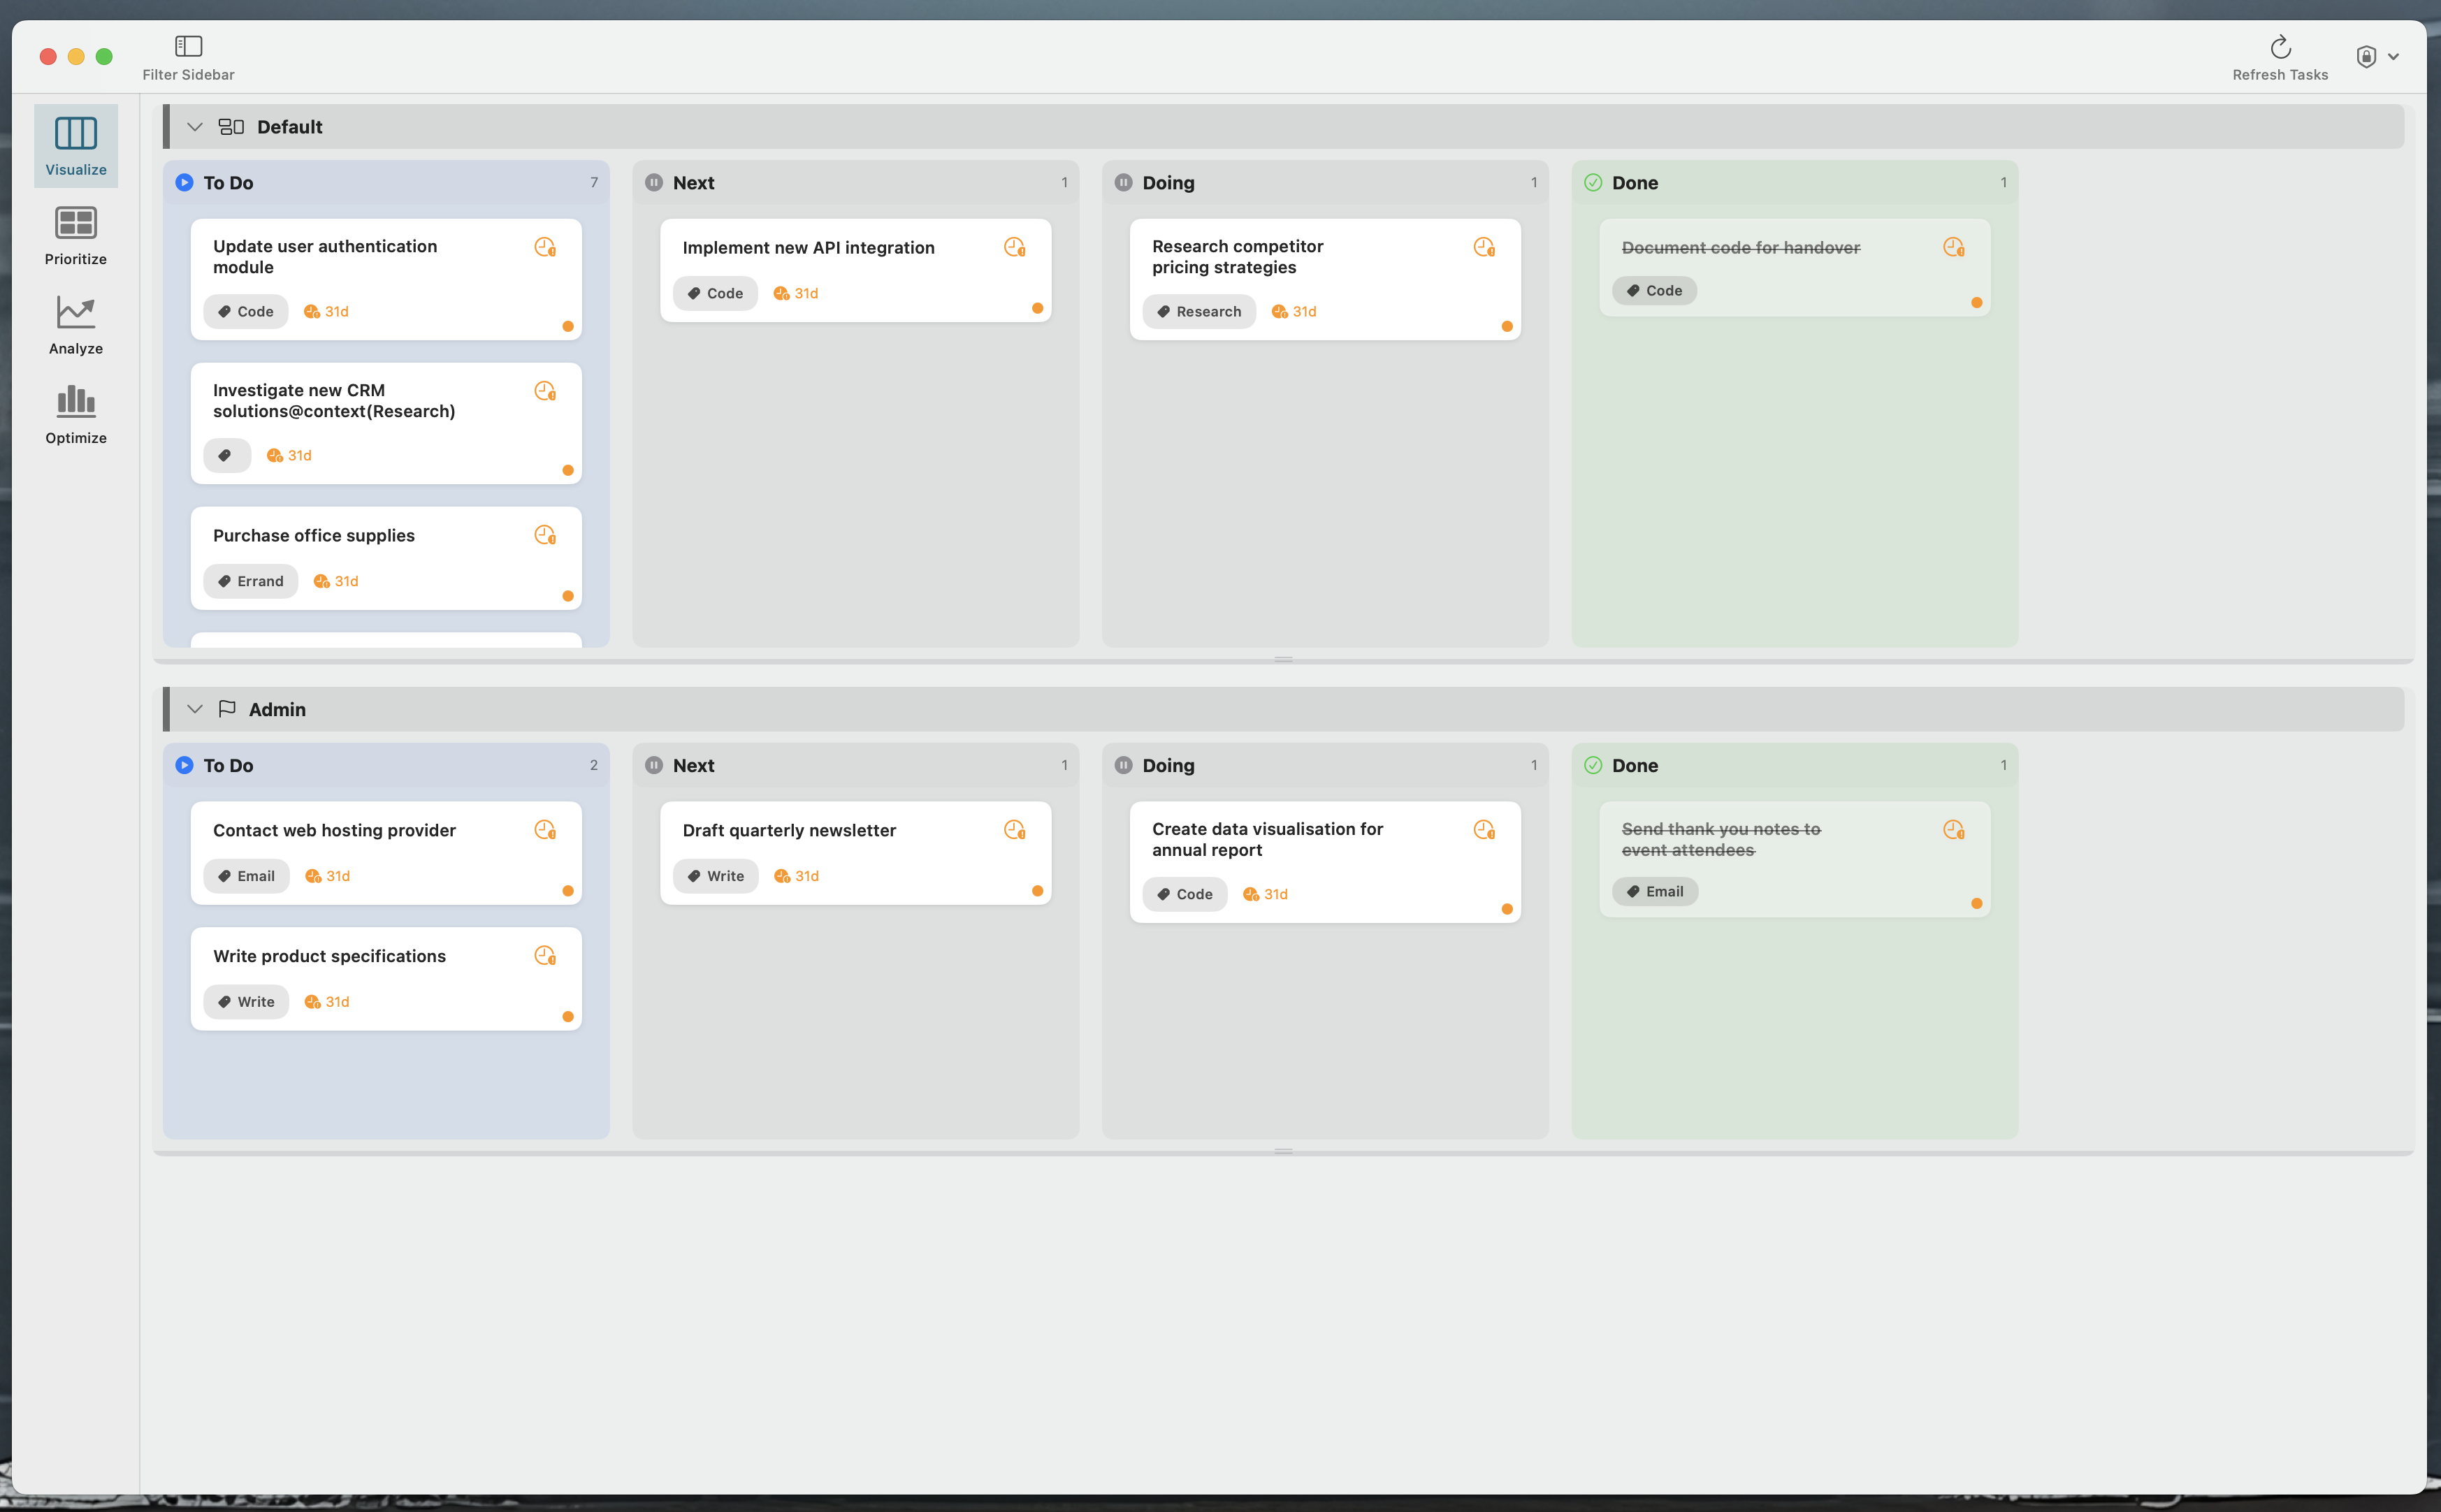This screenshot has width=2441, height=1512.
Task: Open the Write product specifications card title
Action: pyautogui.click(x=329, y=956)
